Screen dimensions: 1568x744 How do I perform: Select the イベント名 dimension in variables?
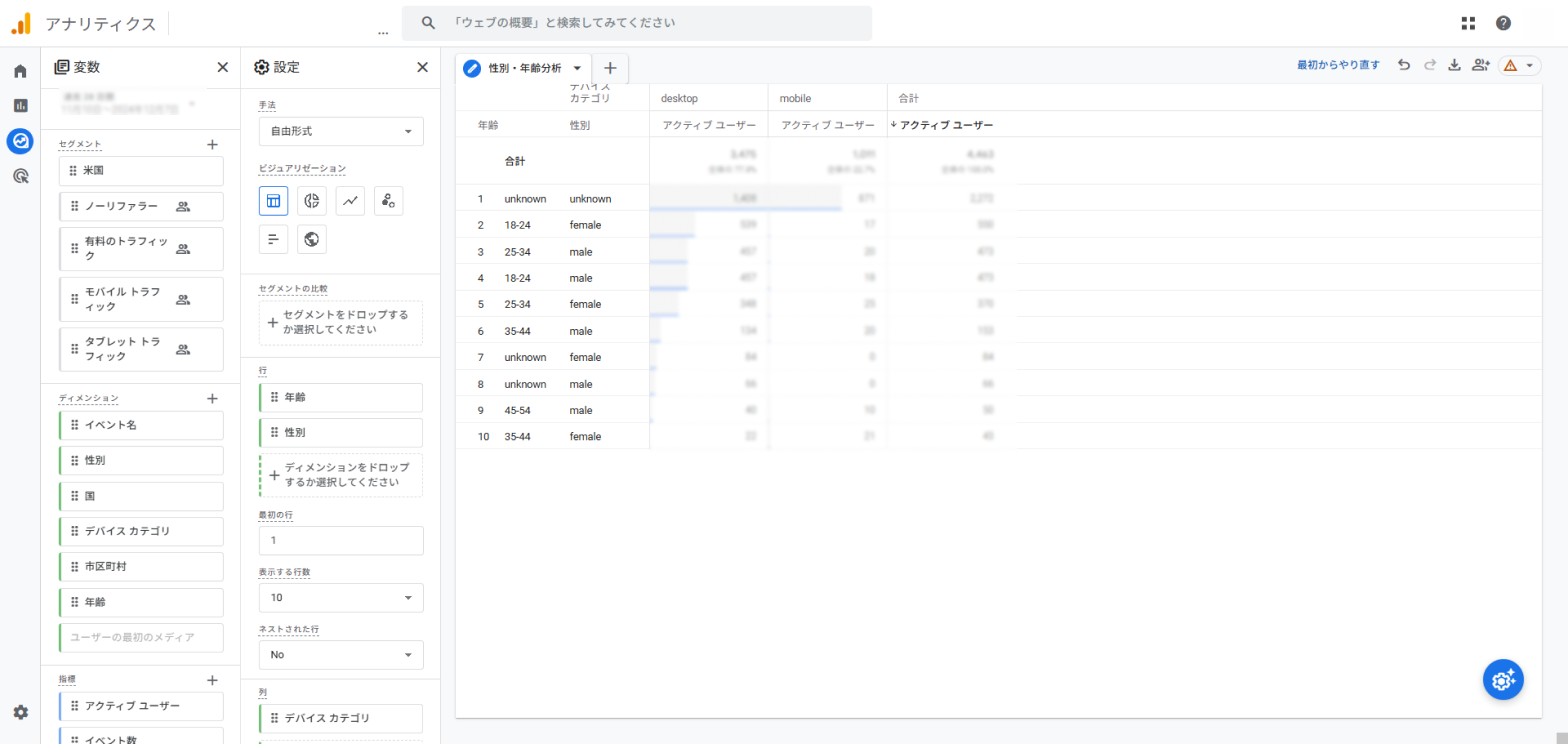click(x=141, y=425)
